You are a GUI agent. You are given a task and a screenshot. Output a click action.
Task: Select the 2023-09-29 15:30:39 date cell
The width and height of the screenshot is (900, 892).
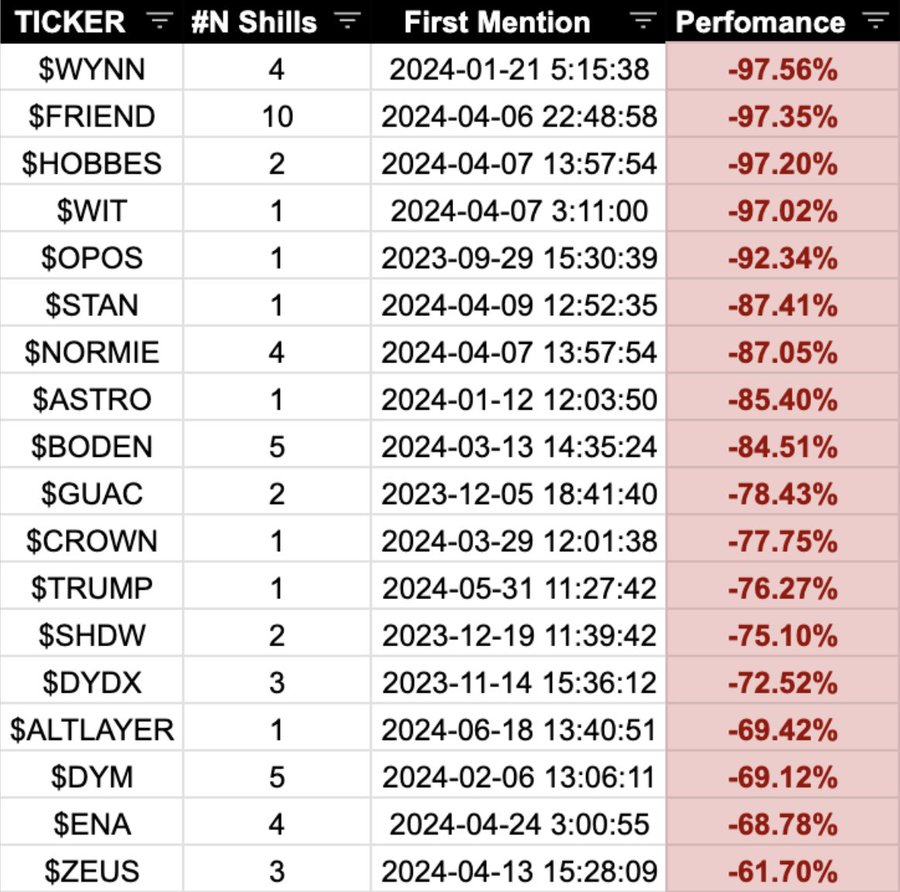tap(519, 258)
